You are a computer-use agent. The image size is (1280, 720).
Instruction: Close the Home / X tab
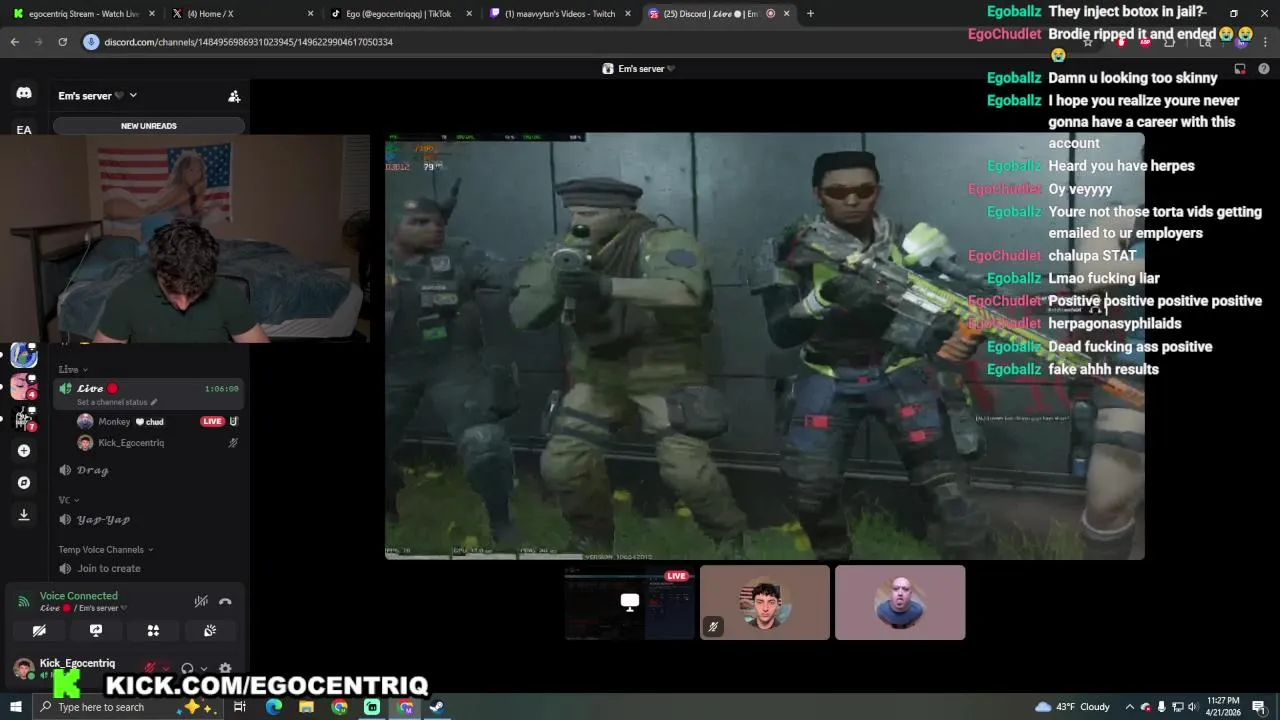310,14
